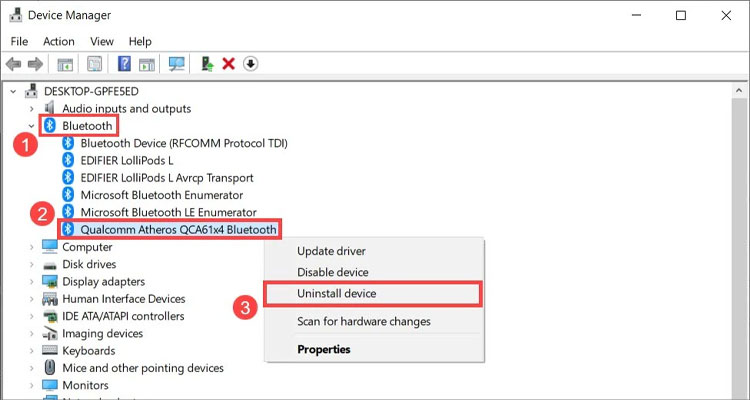The image size is (750, 400).
Task: Select EDIFIER LolliPods L Avrcp Transport device
Action: click(165, 177)
